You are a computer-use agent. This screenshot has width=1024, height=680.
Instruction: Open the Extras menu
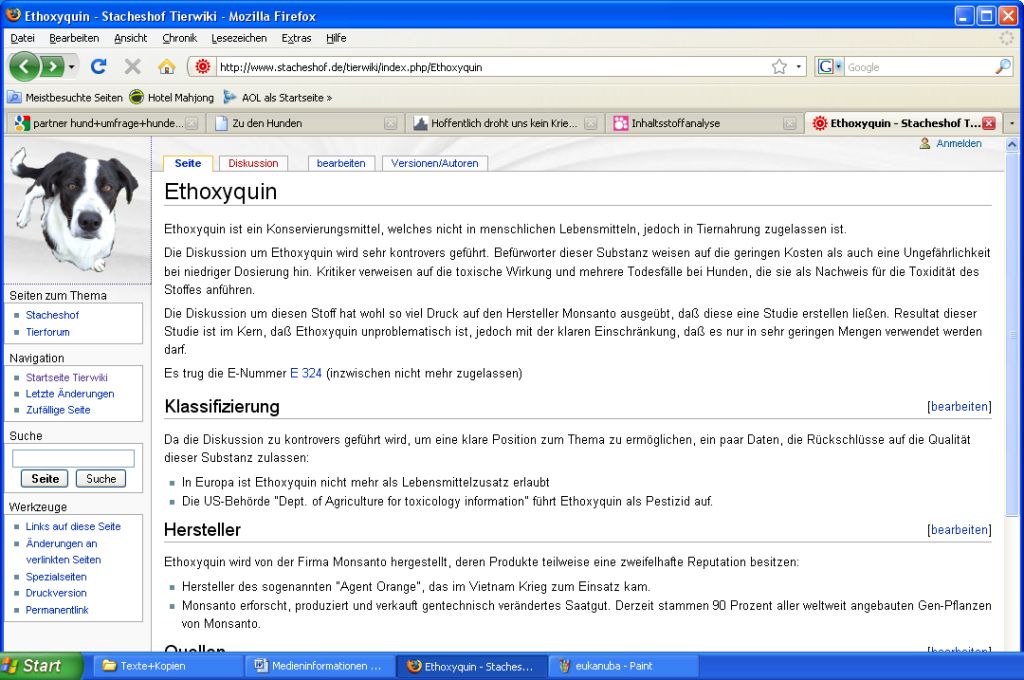tap(296, 38)
